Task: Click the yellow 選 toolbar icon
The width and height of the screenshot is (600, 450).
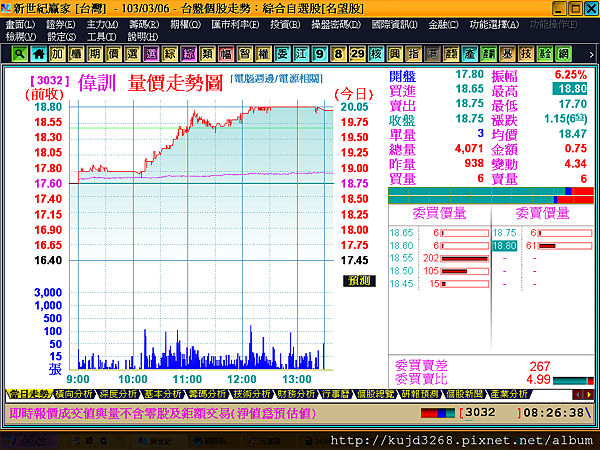Action: (x=132, y=54)
